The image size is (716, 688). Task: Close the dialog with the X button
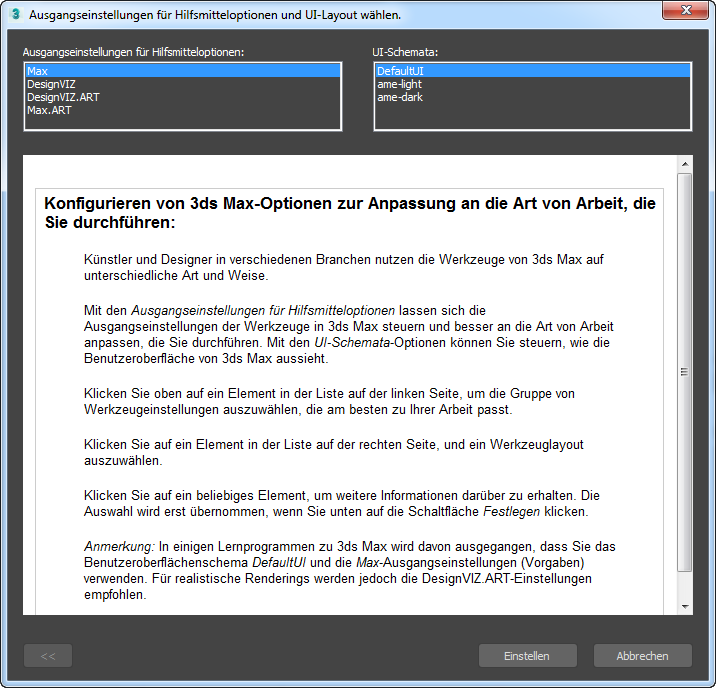pos(685,10)
